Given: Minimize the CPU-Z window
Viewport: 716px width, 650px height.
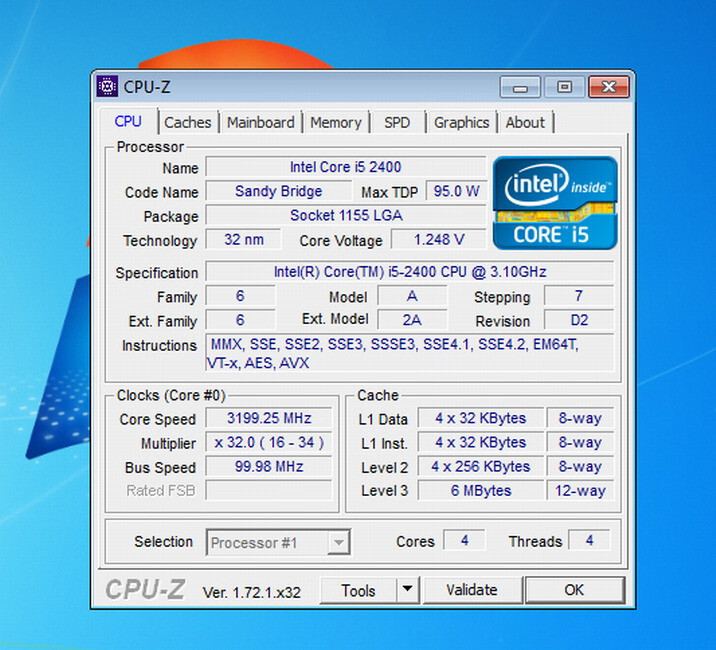Looking at the screenshot, I should tap(520, 87).
